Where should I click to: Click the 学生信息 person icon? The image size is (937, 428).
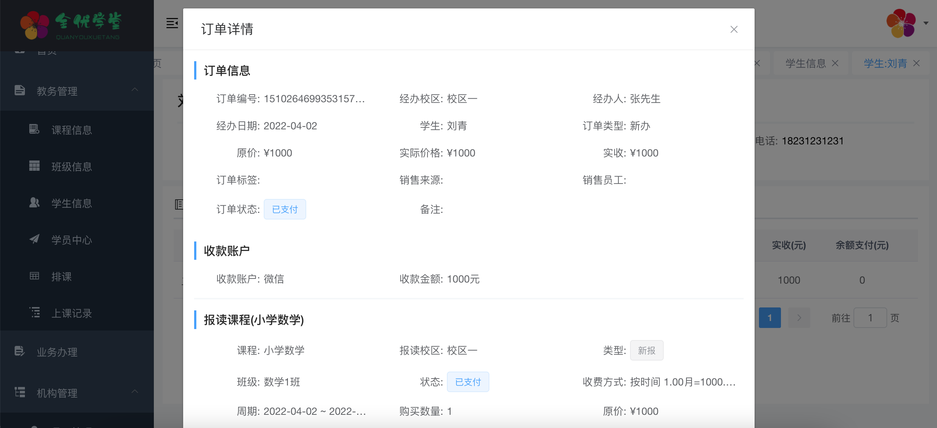pyautogui.click(x=34, y=203)
